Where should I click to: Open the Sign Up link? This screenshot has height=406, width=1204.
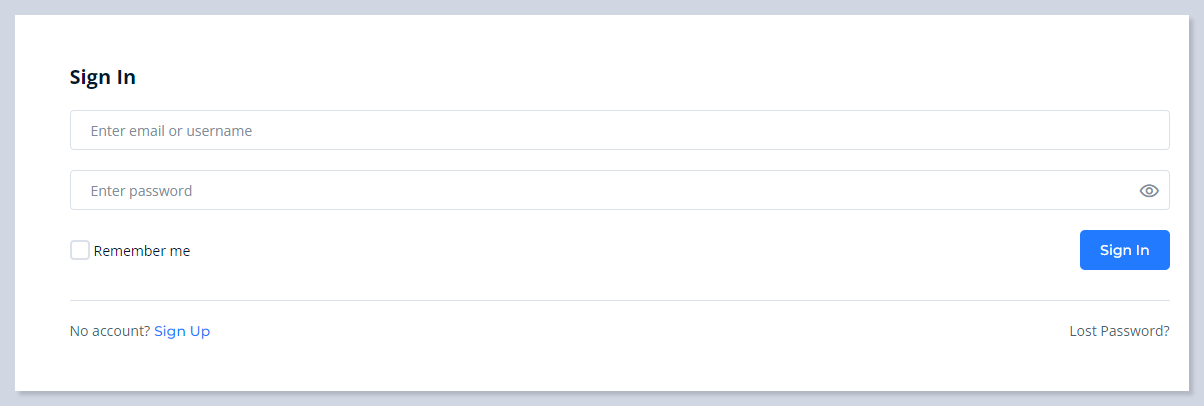(x=182, y=331)
